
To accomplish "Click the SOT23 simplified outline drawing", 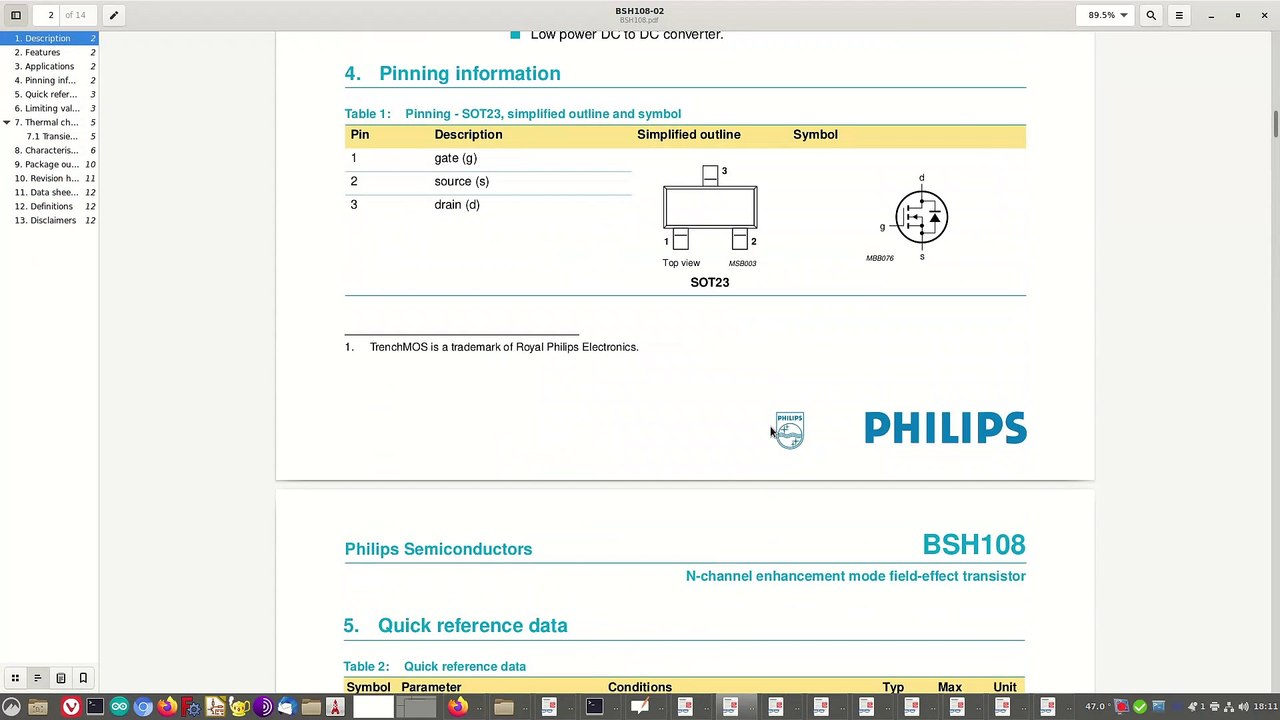I will 710,208.
